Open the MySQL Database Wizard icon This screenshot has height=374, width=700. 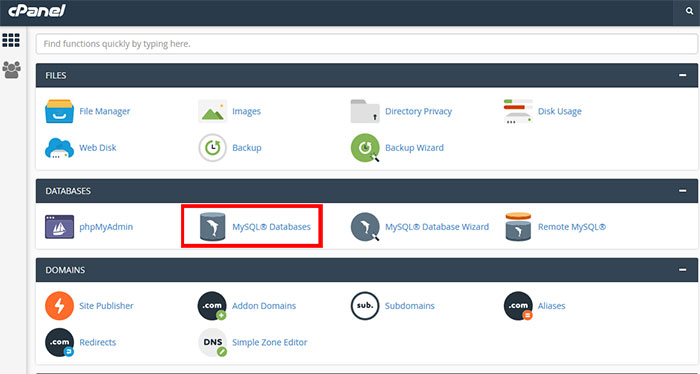pos(365,227)
